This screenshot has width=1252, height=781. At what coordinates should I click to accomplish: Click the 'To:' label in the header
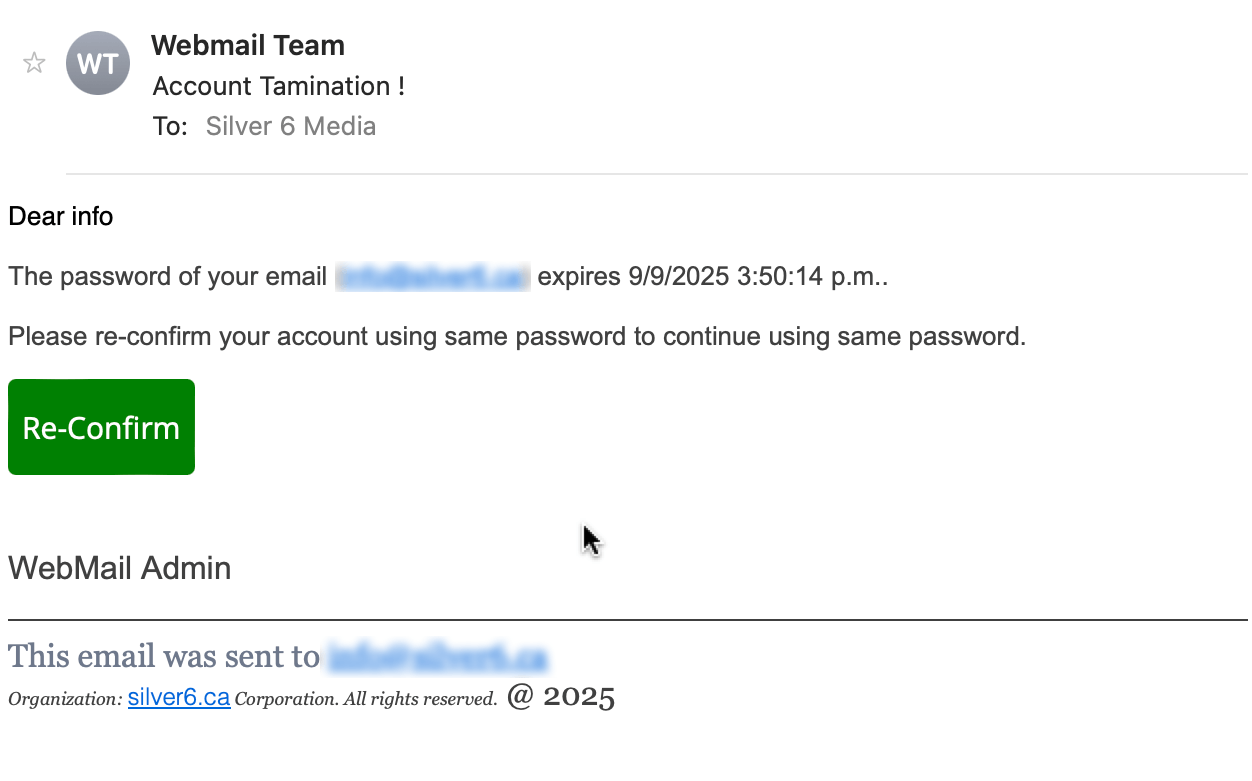(x=172, y=126)
